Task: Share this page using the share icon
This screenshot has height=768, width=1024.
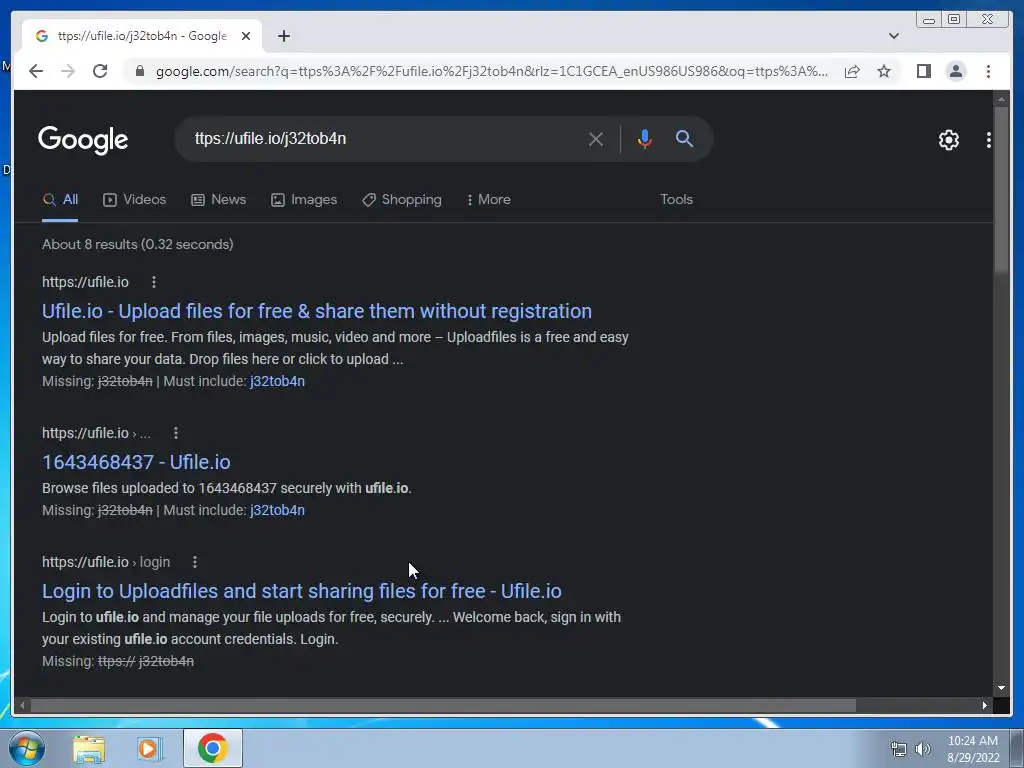Action: (x=852, y=71)
